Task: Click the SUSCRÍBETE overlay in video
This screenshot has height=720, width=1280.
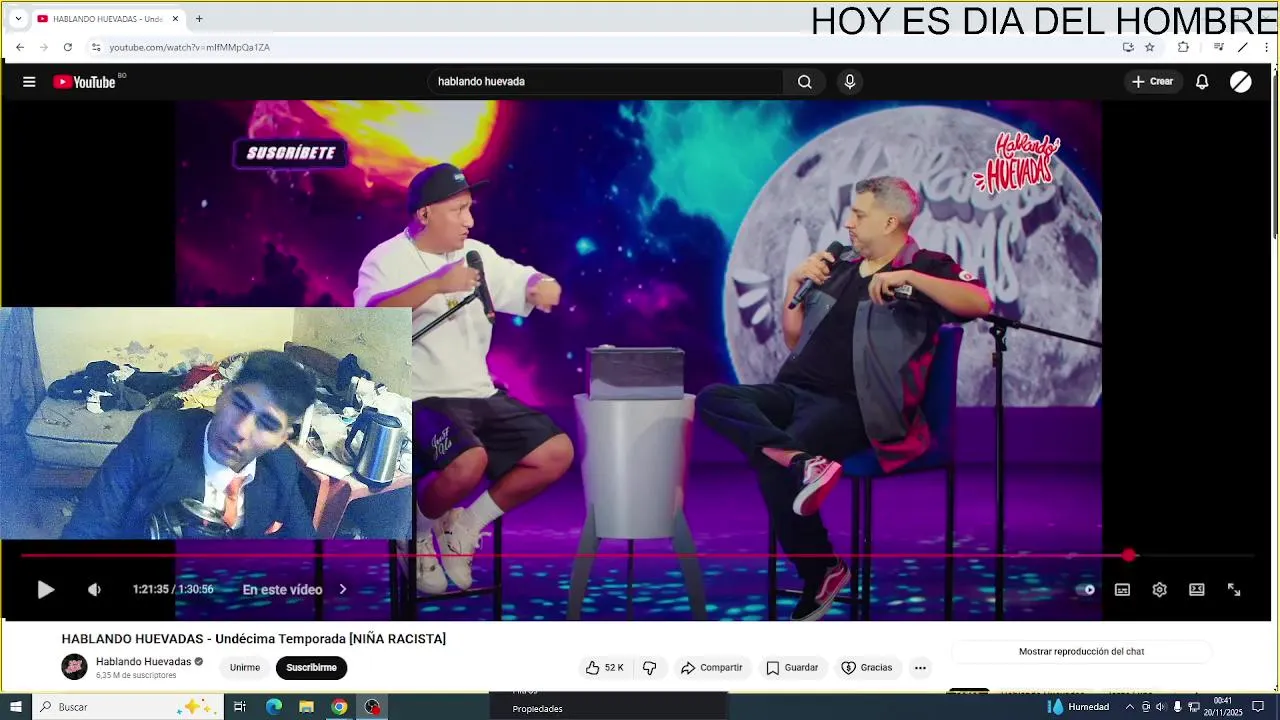Action: click(x=291, y=154)
